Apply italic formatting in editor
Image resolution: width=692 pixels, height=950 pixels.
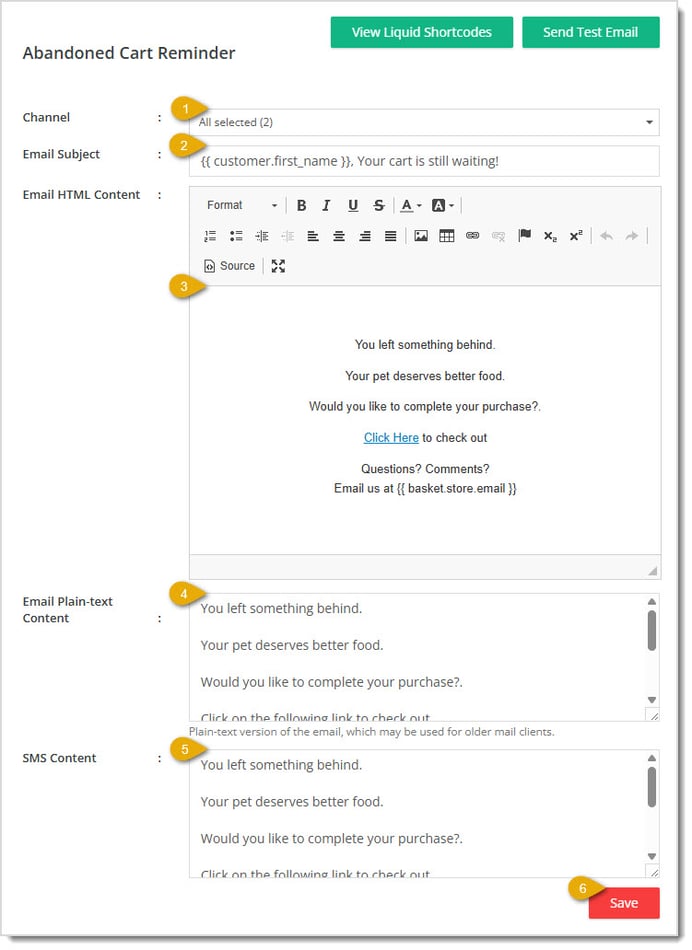[x=327, y=206]
